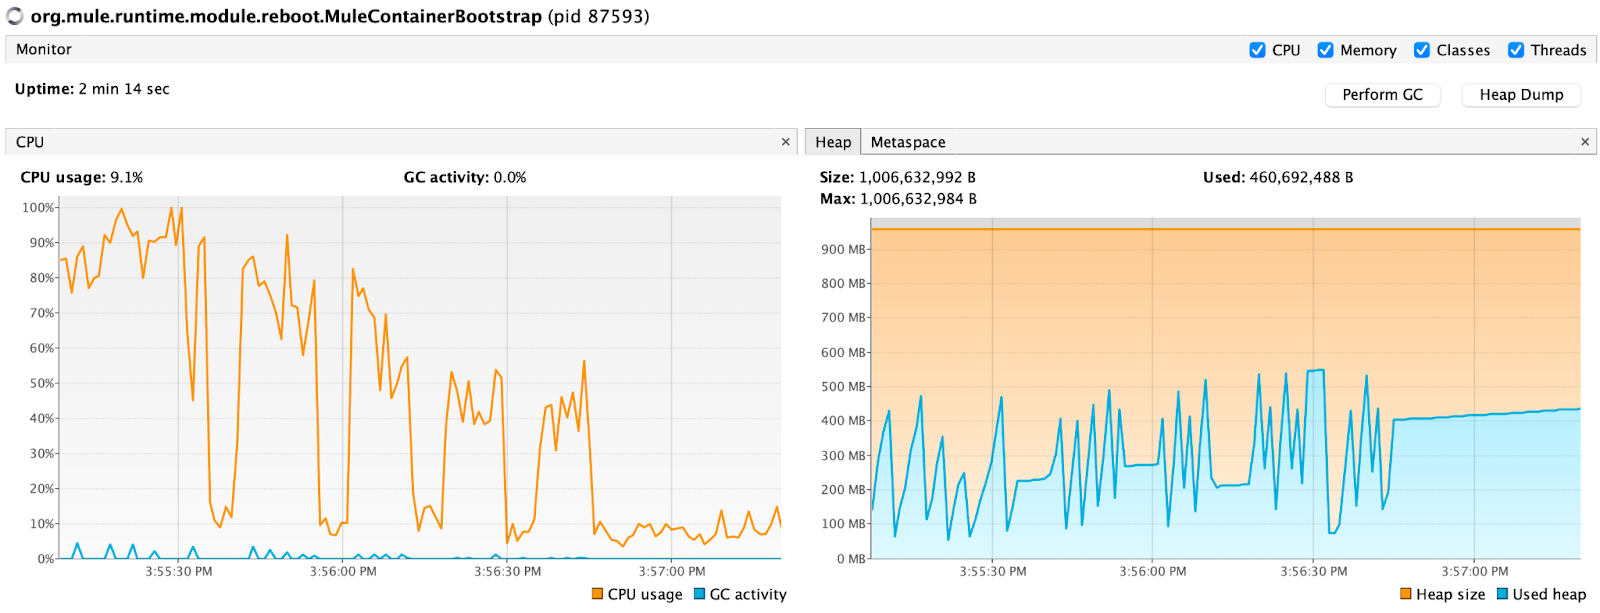
Task: Disable the Classes checkbox
Action: [1421, 50]
